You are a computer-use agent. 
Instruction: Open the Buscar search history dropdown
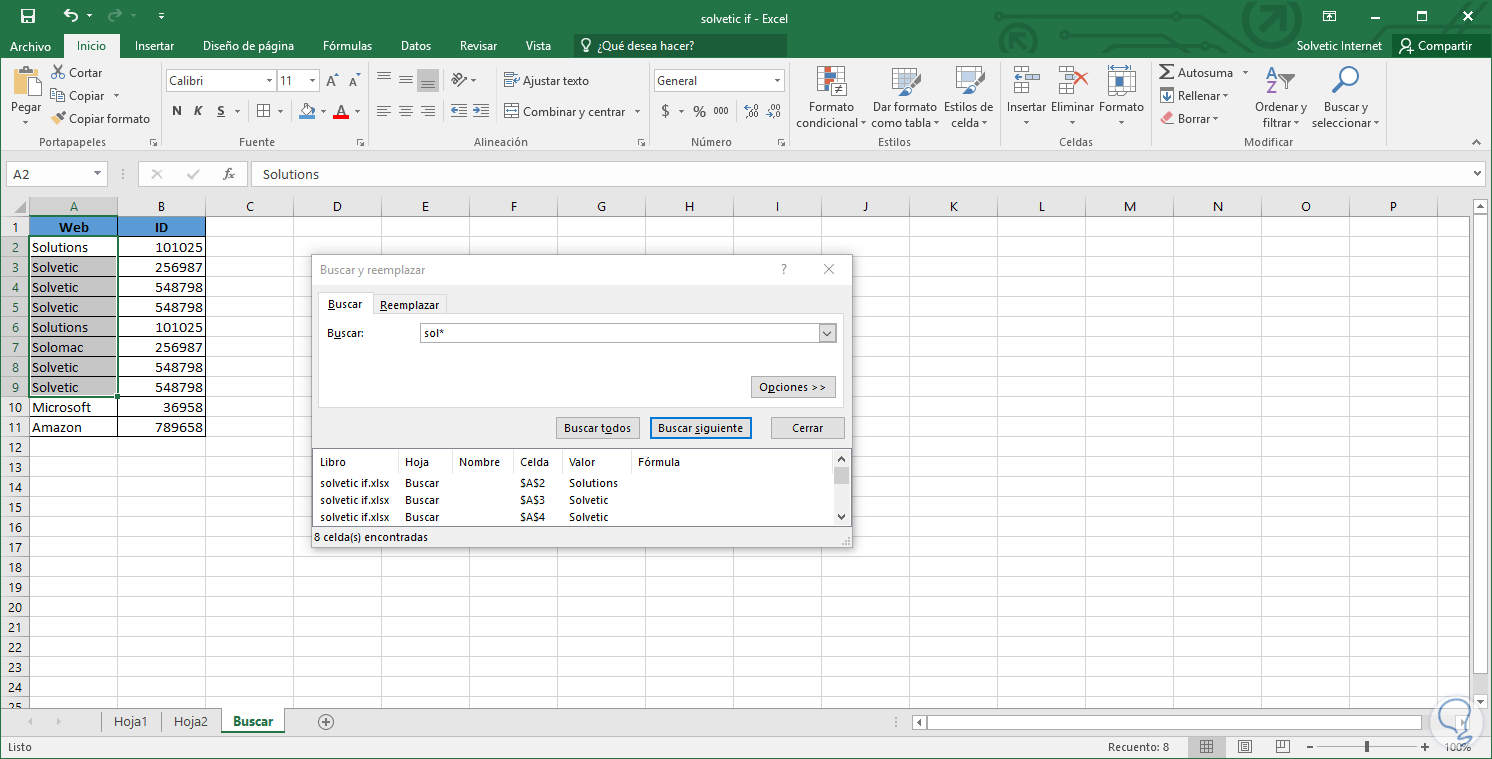pos(826,332)
